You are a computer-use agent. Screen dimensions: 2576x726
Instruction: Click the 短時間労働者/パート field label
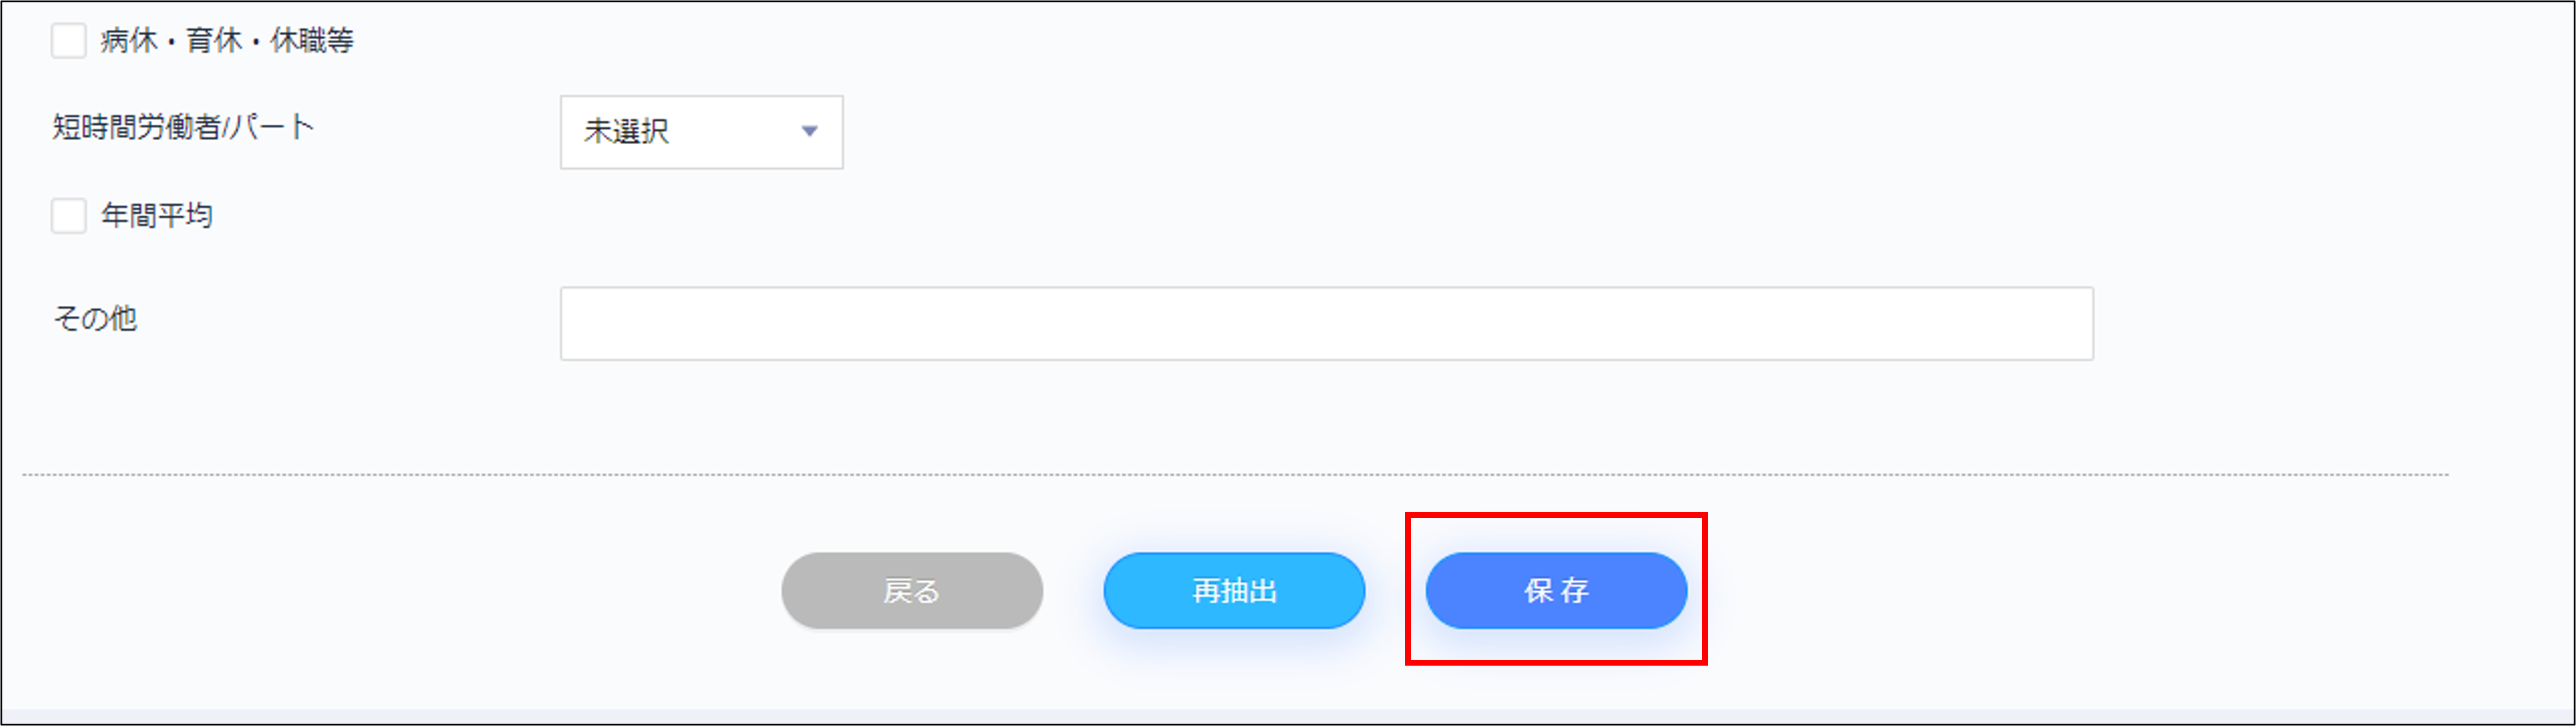pos(183,127)
